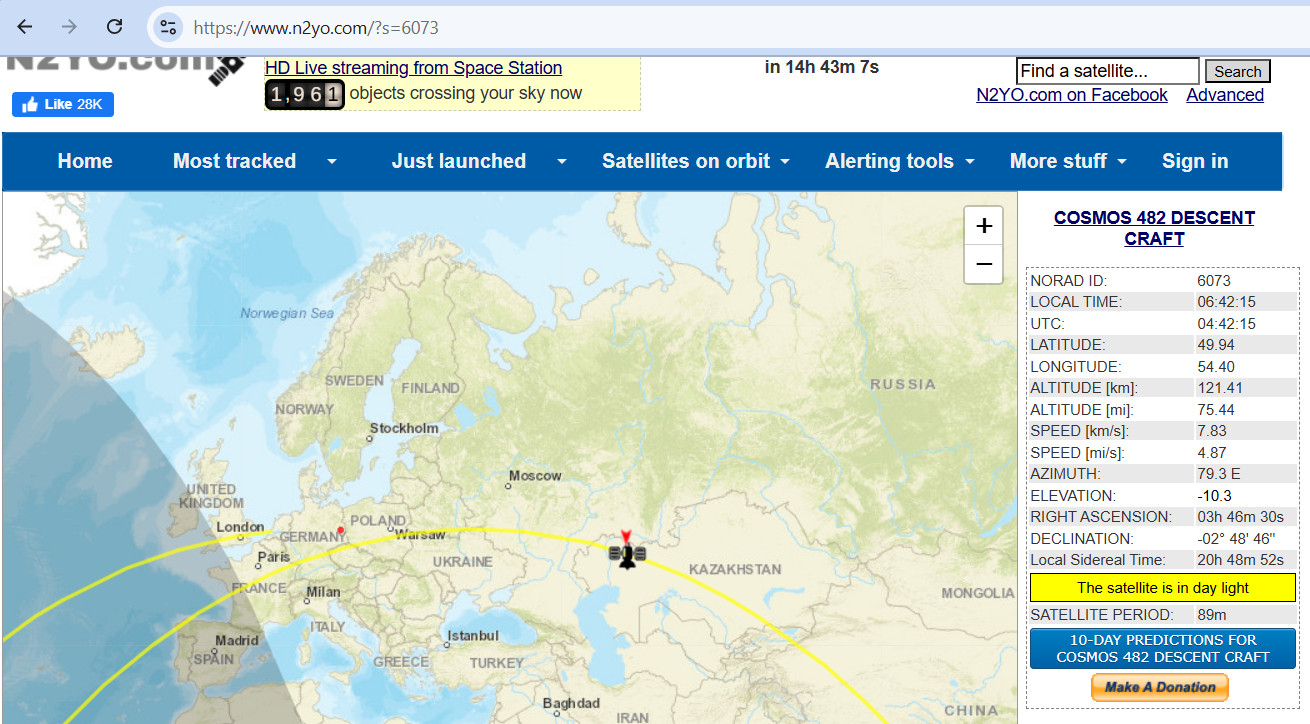1310x724 pixels.
Task: Open HD Live streaming from Space Station link
Action: (x=413, y=68)
